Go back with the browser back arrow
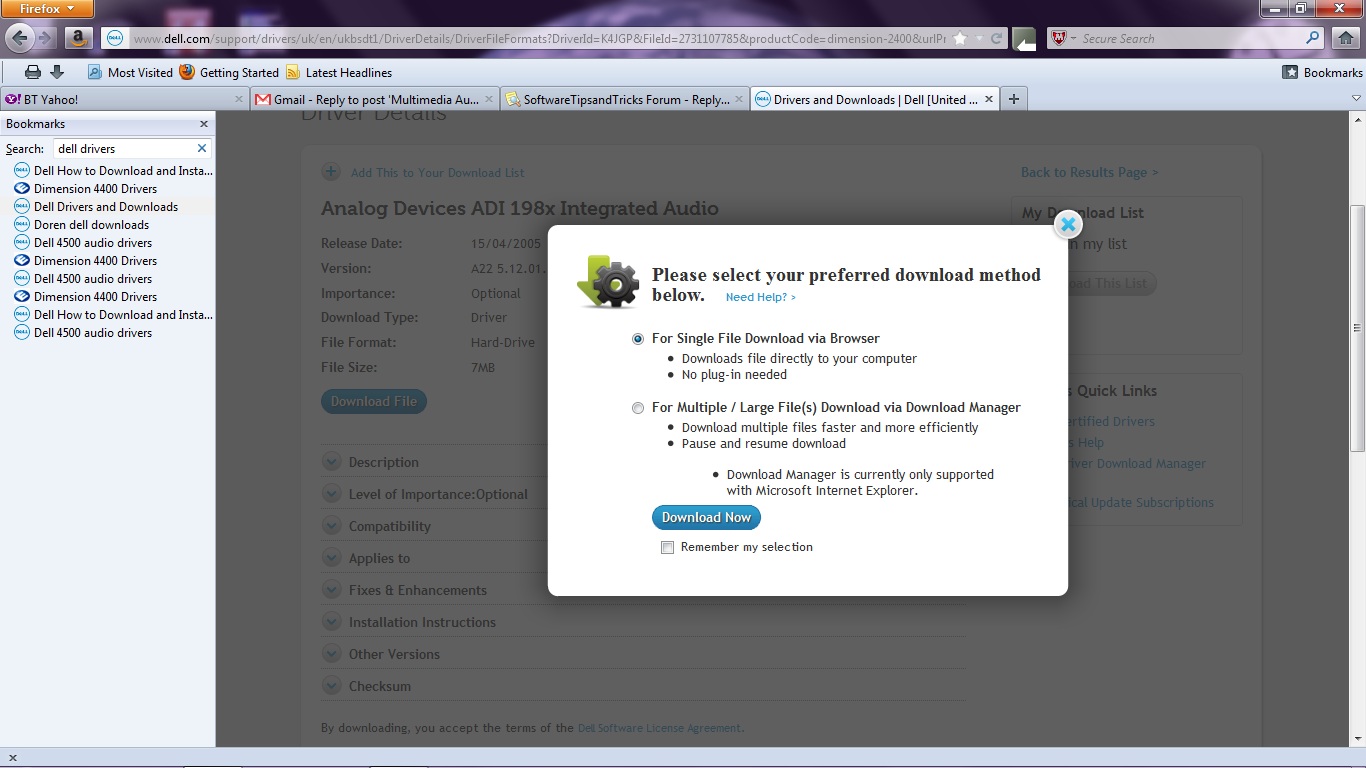Screen dimensions: 1366x768 [18, 38]
